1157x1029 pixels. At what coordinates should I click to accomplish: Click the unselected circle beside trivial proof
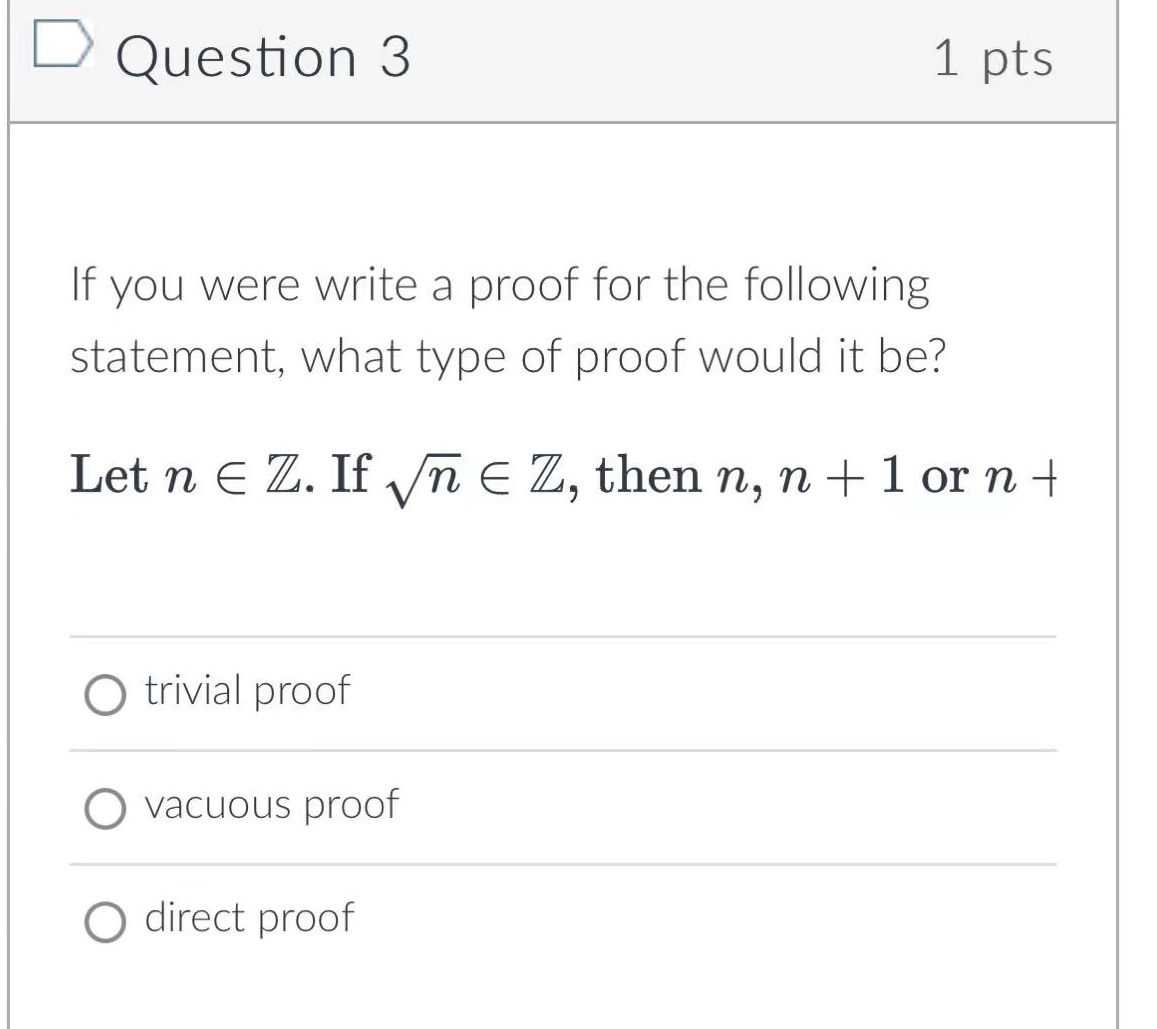tap(105, 691)
